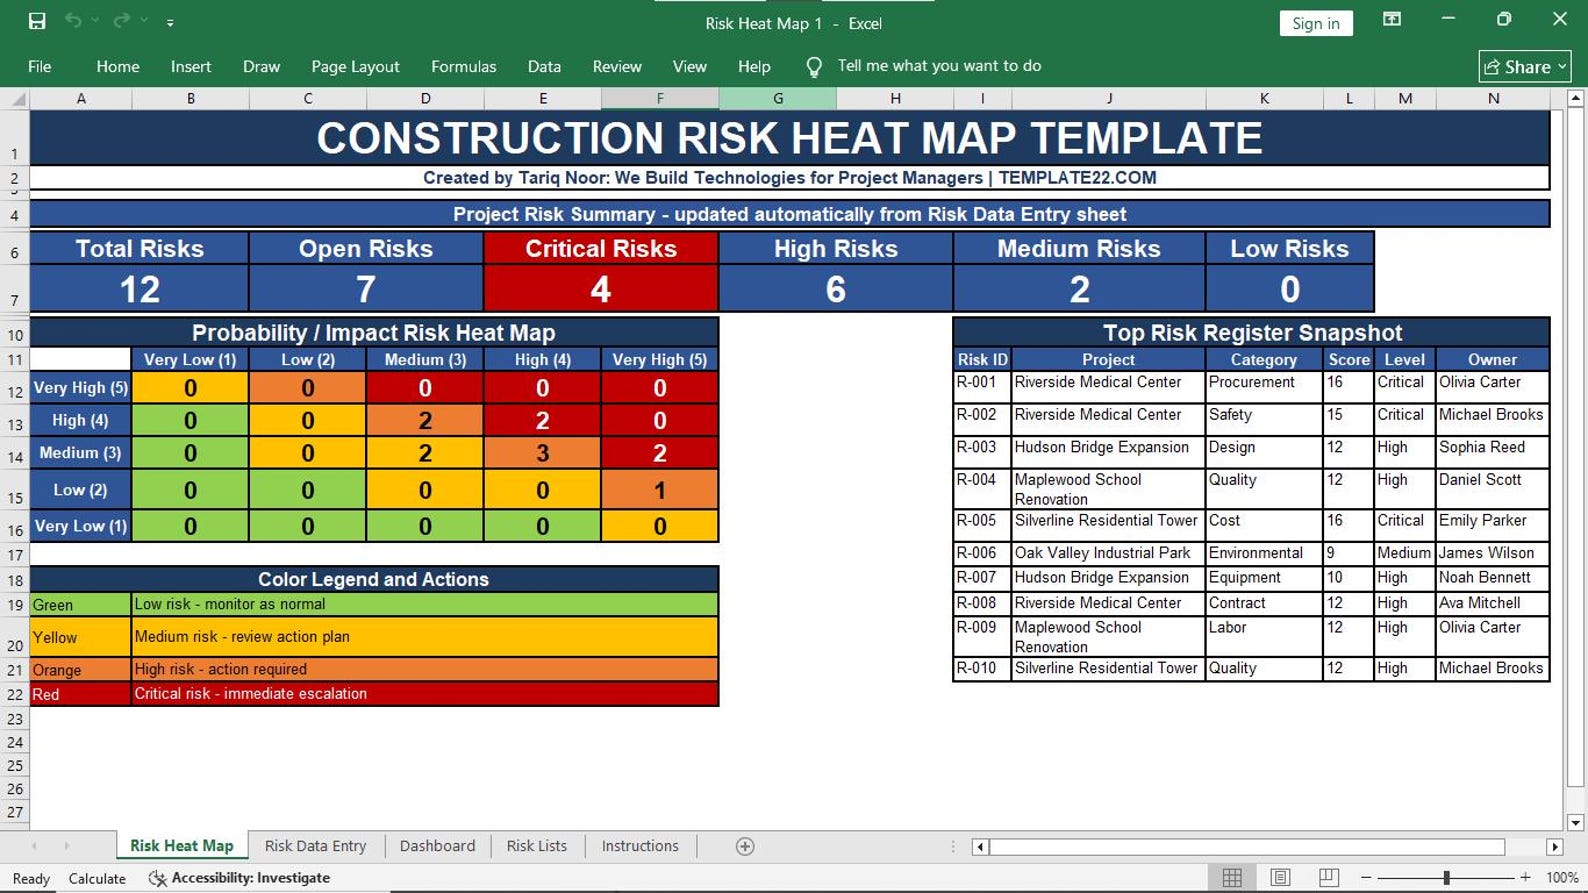Click the horizontal scrollbar right arrow
The image size is (1588, 893).
click(1554, 847)
